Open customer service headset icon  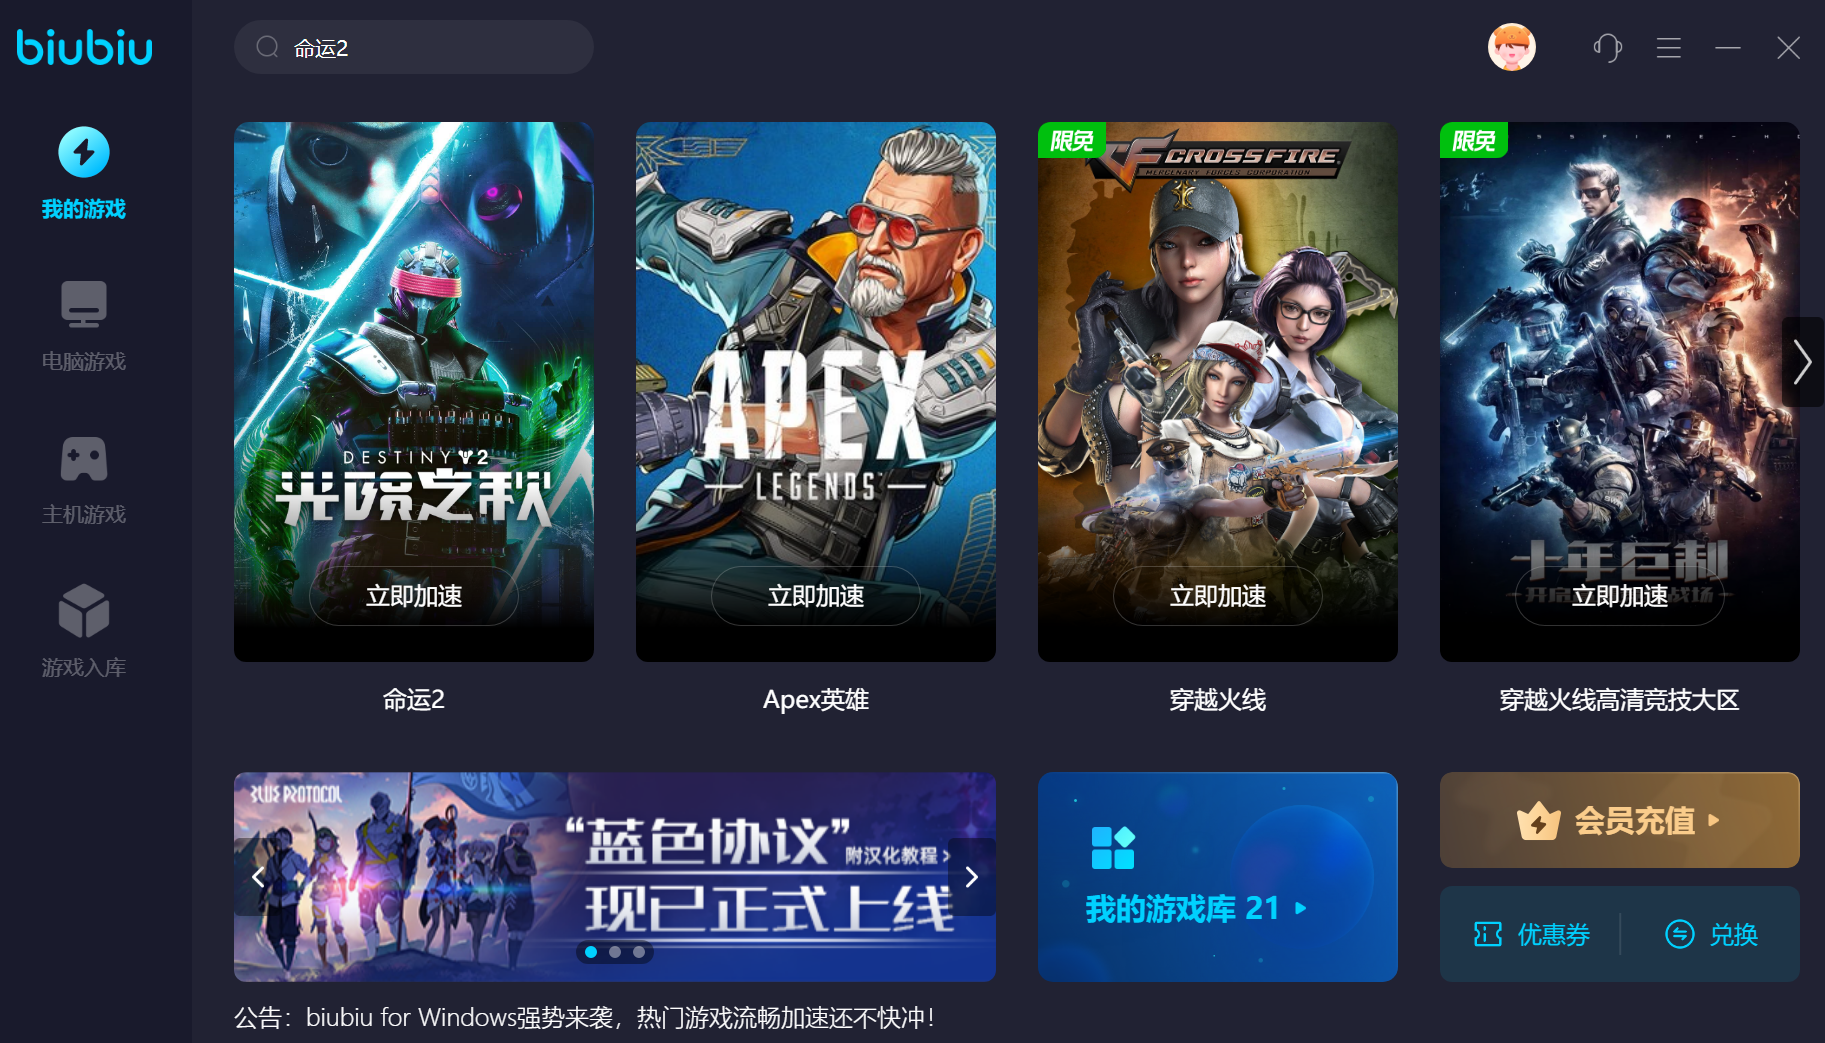[x=1607, y=47]
